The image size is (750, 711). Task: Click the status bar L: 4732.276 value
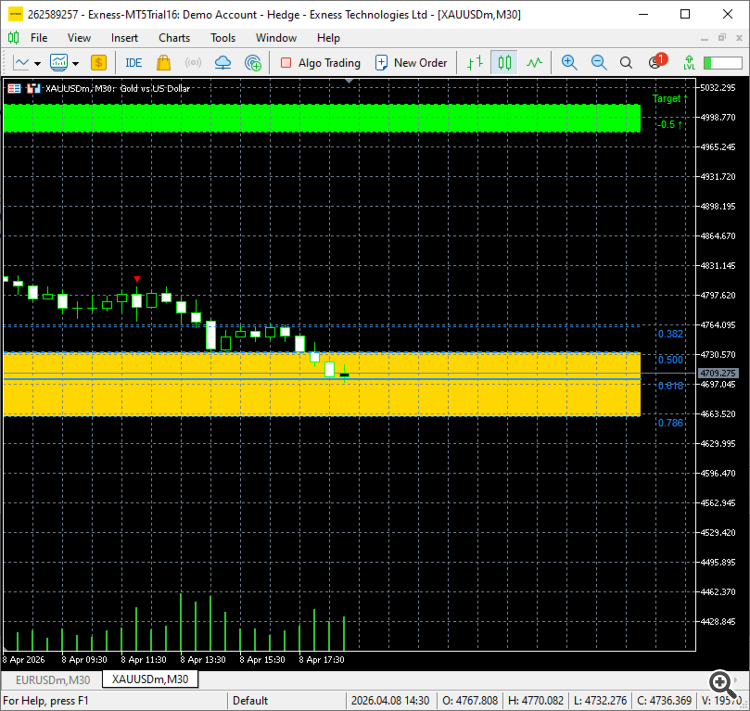(x=600, y=701)
